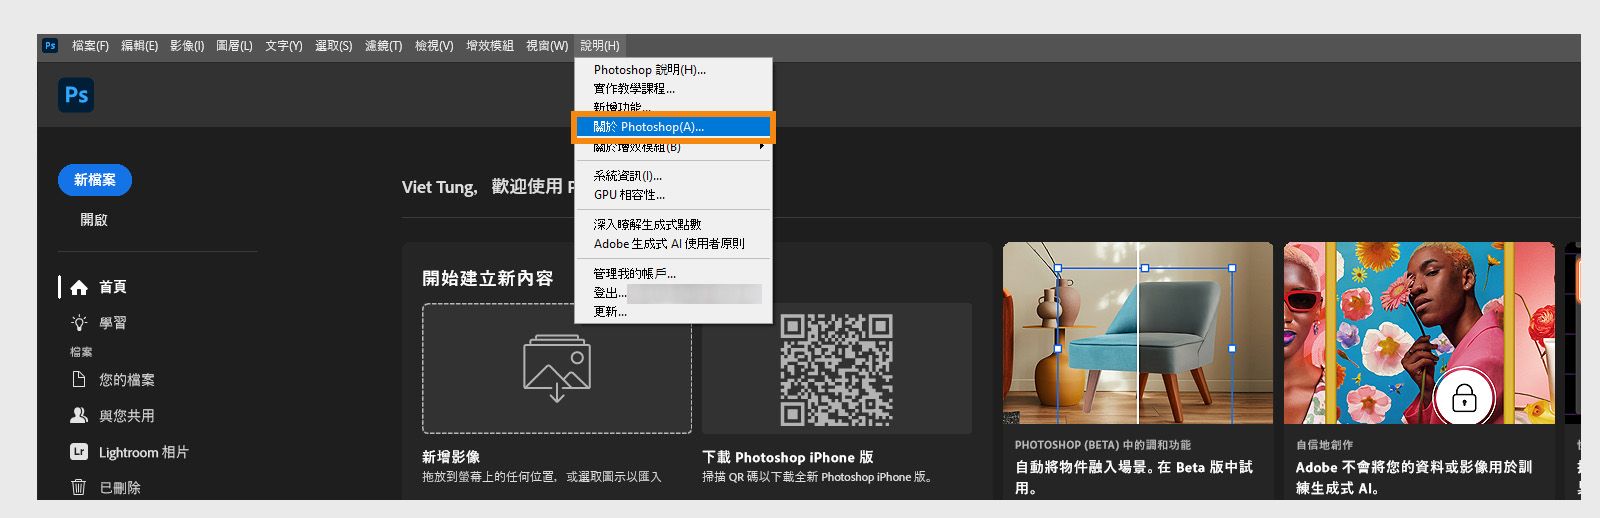Open the 濾鏡(T) menu
Image resolution: width=1600 pixels, height=518 pixels.
(x=383, y=46)
